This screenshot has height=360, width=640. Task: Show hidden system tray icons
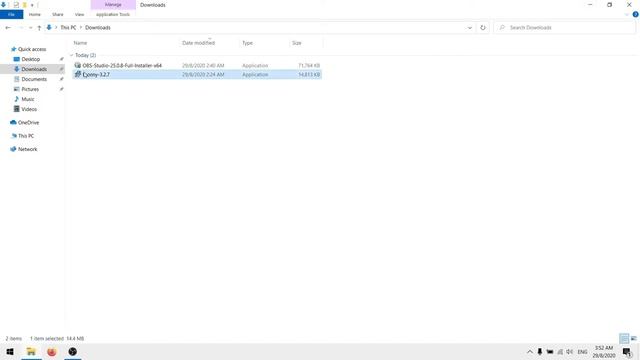pyautogui.click(x=530, y=352)
